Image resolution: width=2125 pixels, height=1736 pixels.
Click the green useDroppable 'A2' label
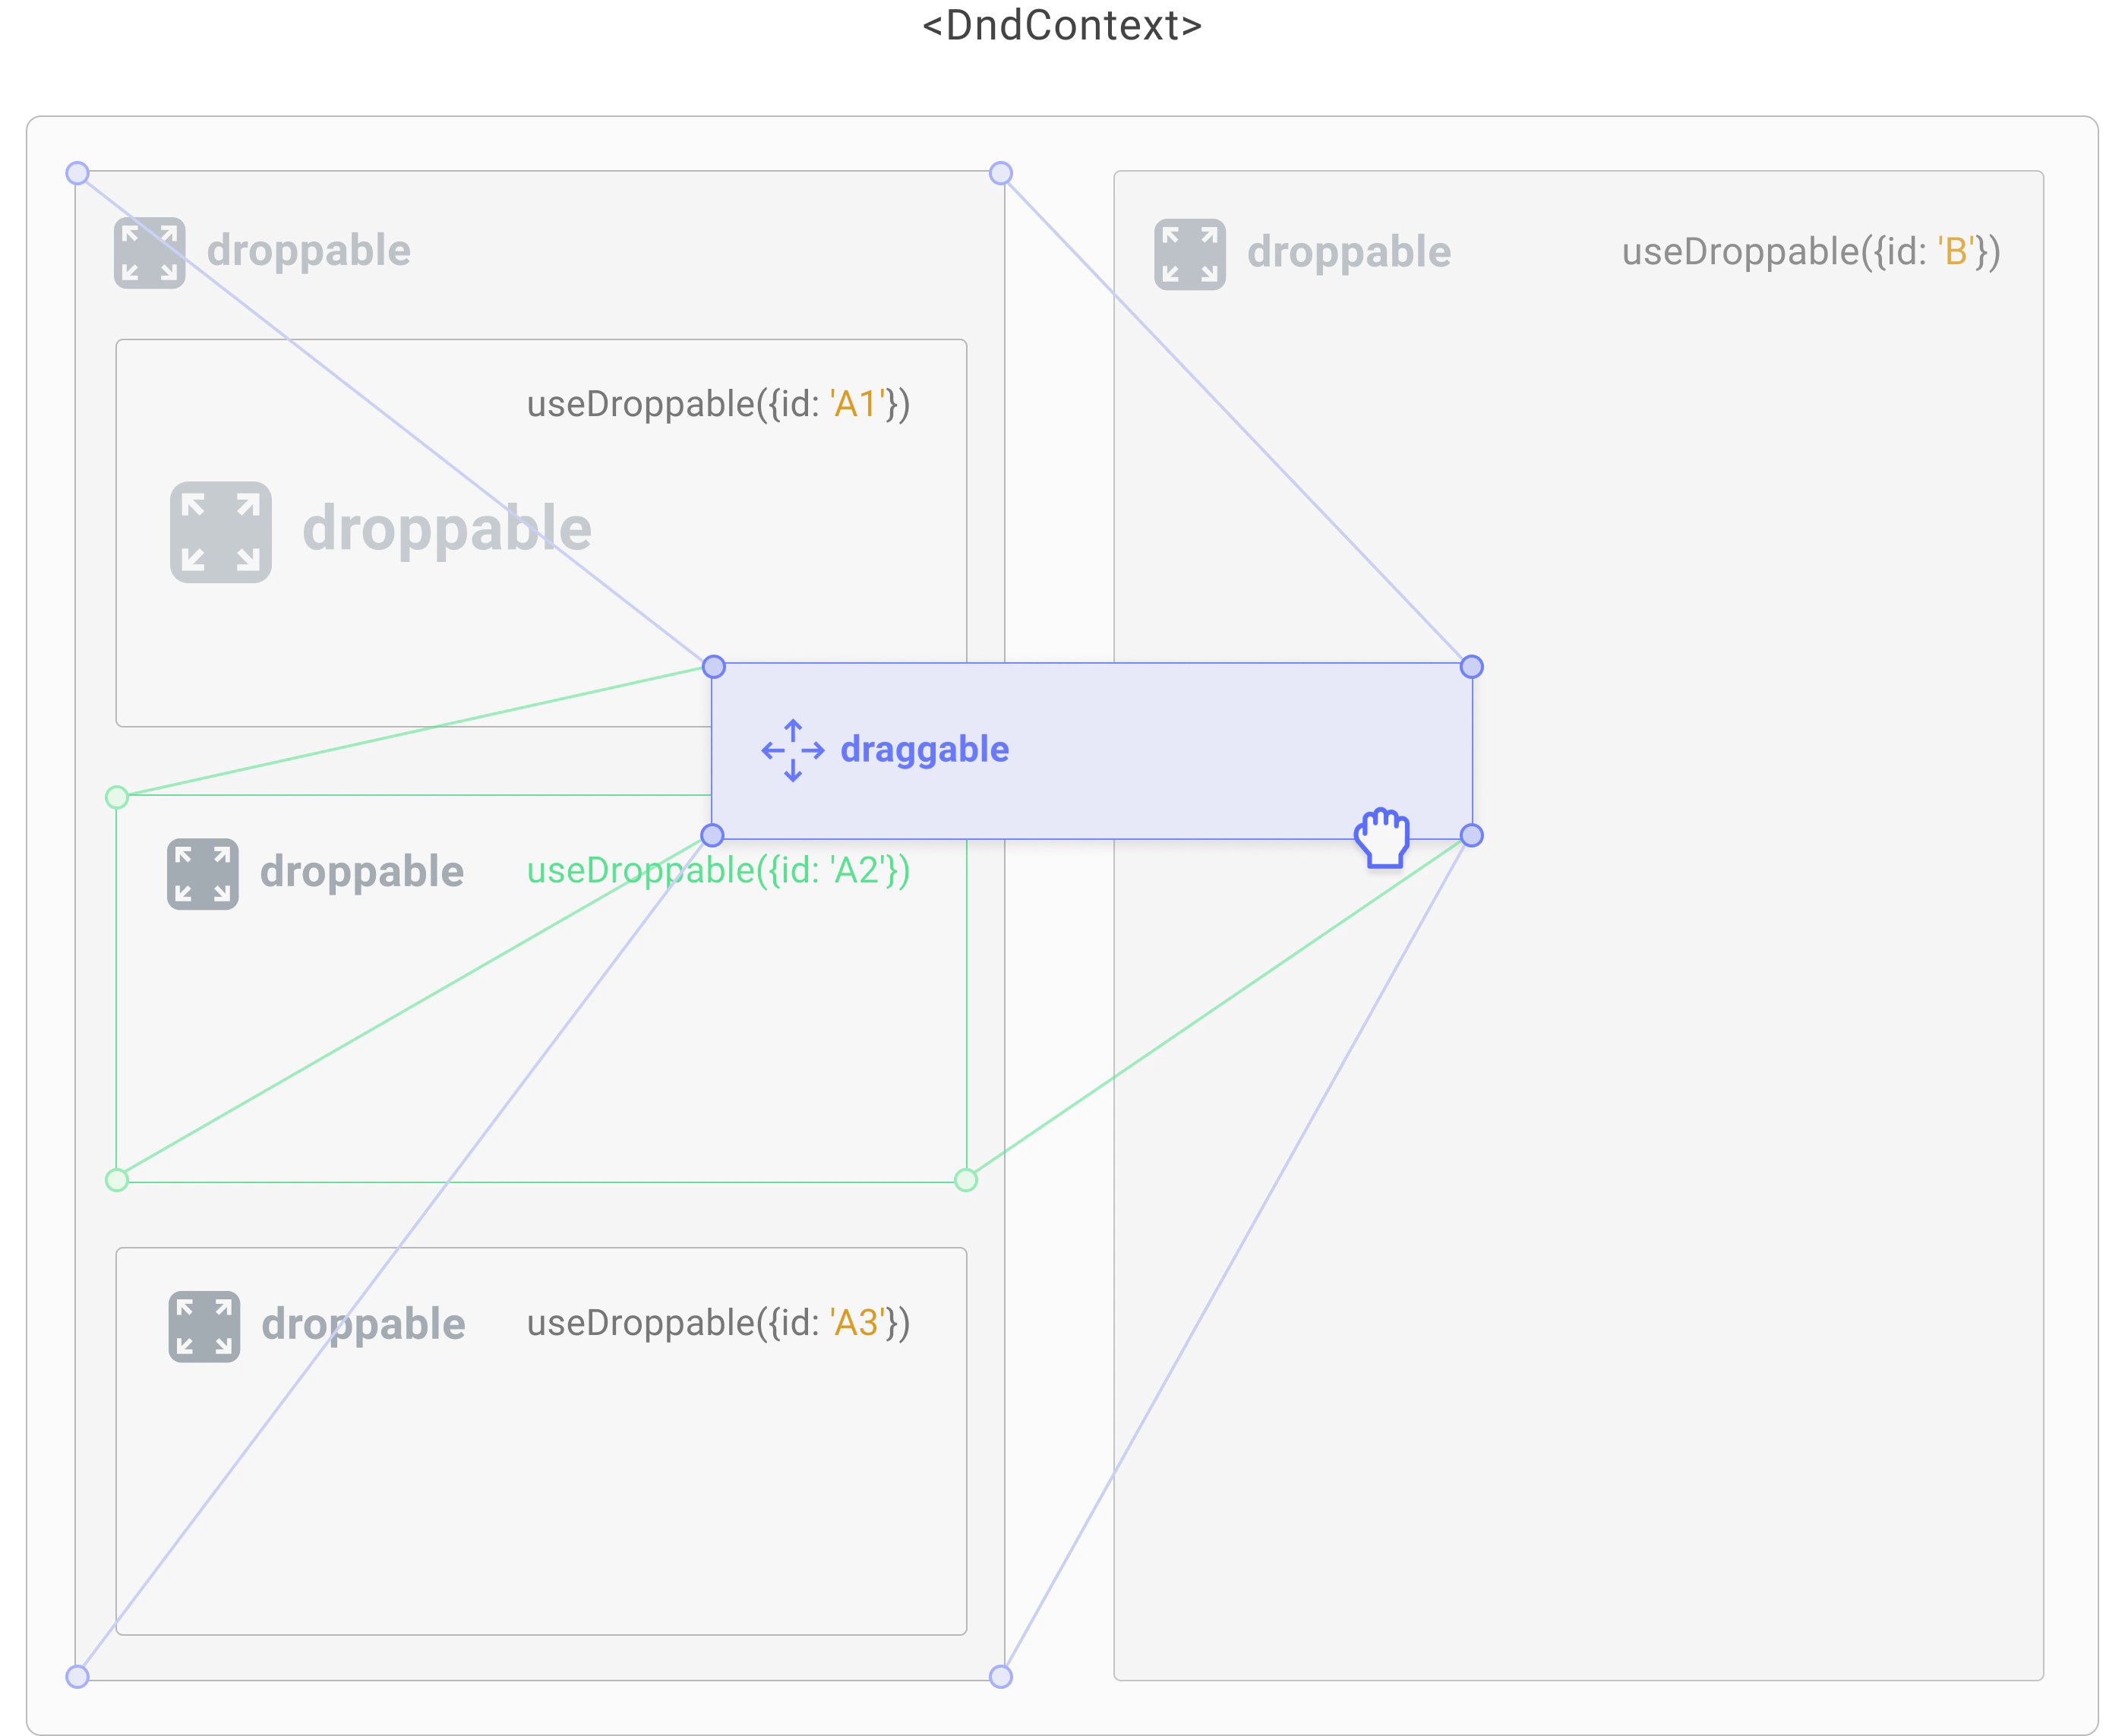(718, 870)
